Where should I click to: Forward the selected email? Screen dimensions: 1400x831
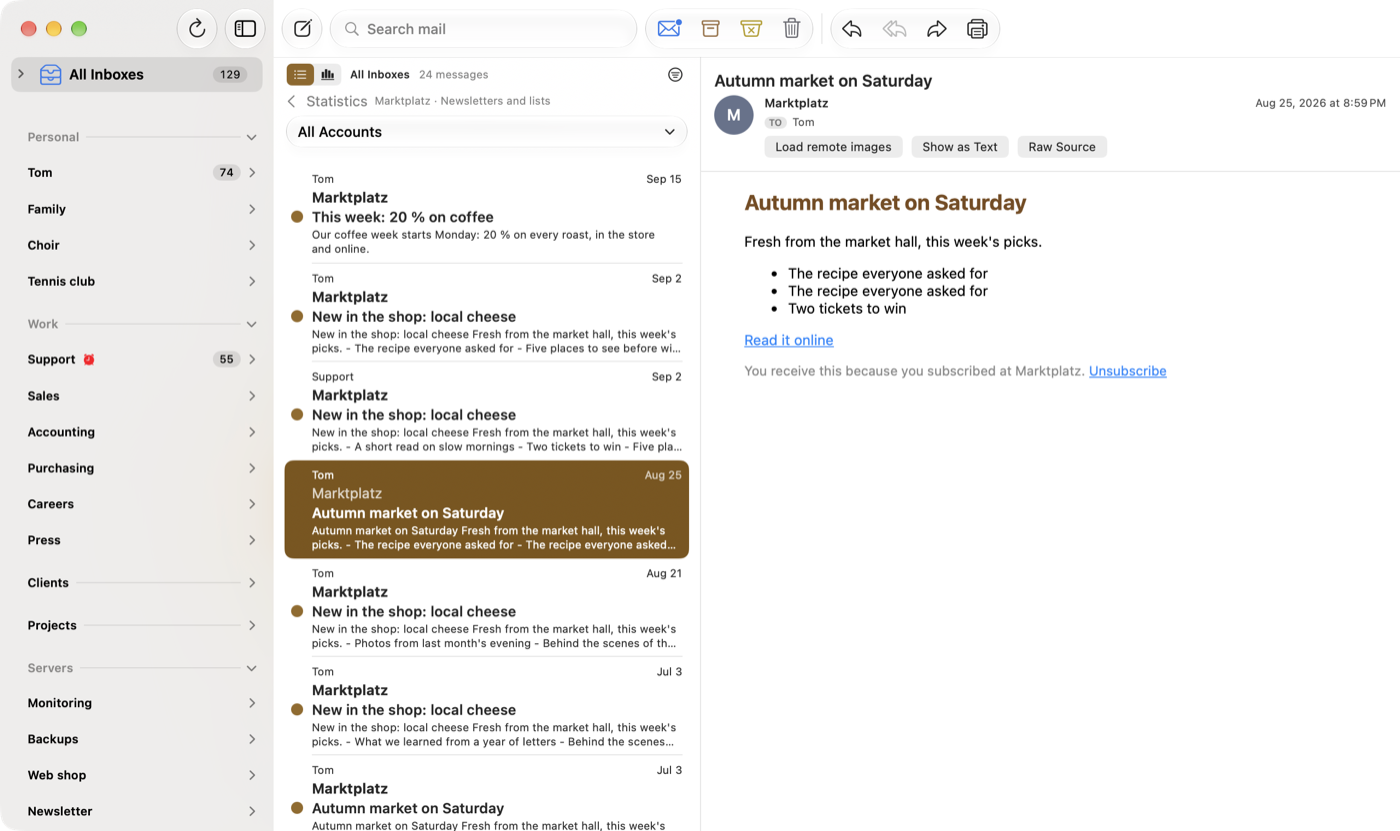coord(936,29)
